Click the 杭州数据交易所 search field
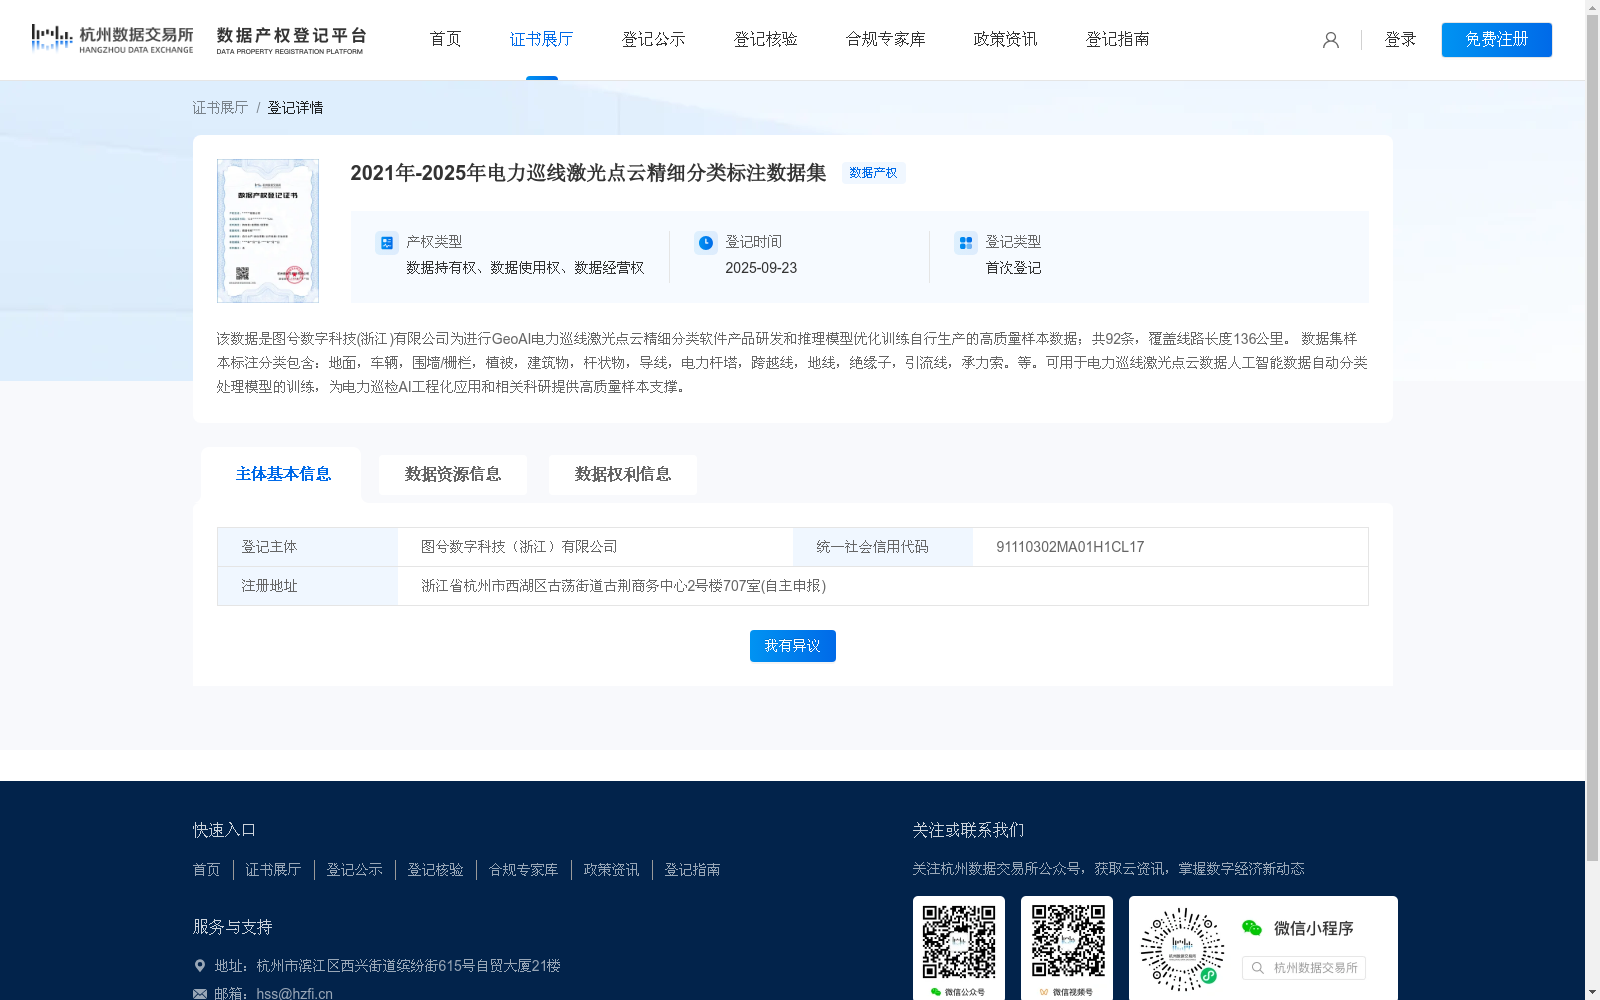This screenshot has width=1600, height=1000. tap(1304, 968)
